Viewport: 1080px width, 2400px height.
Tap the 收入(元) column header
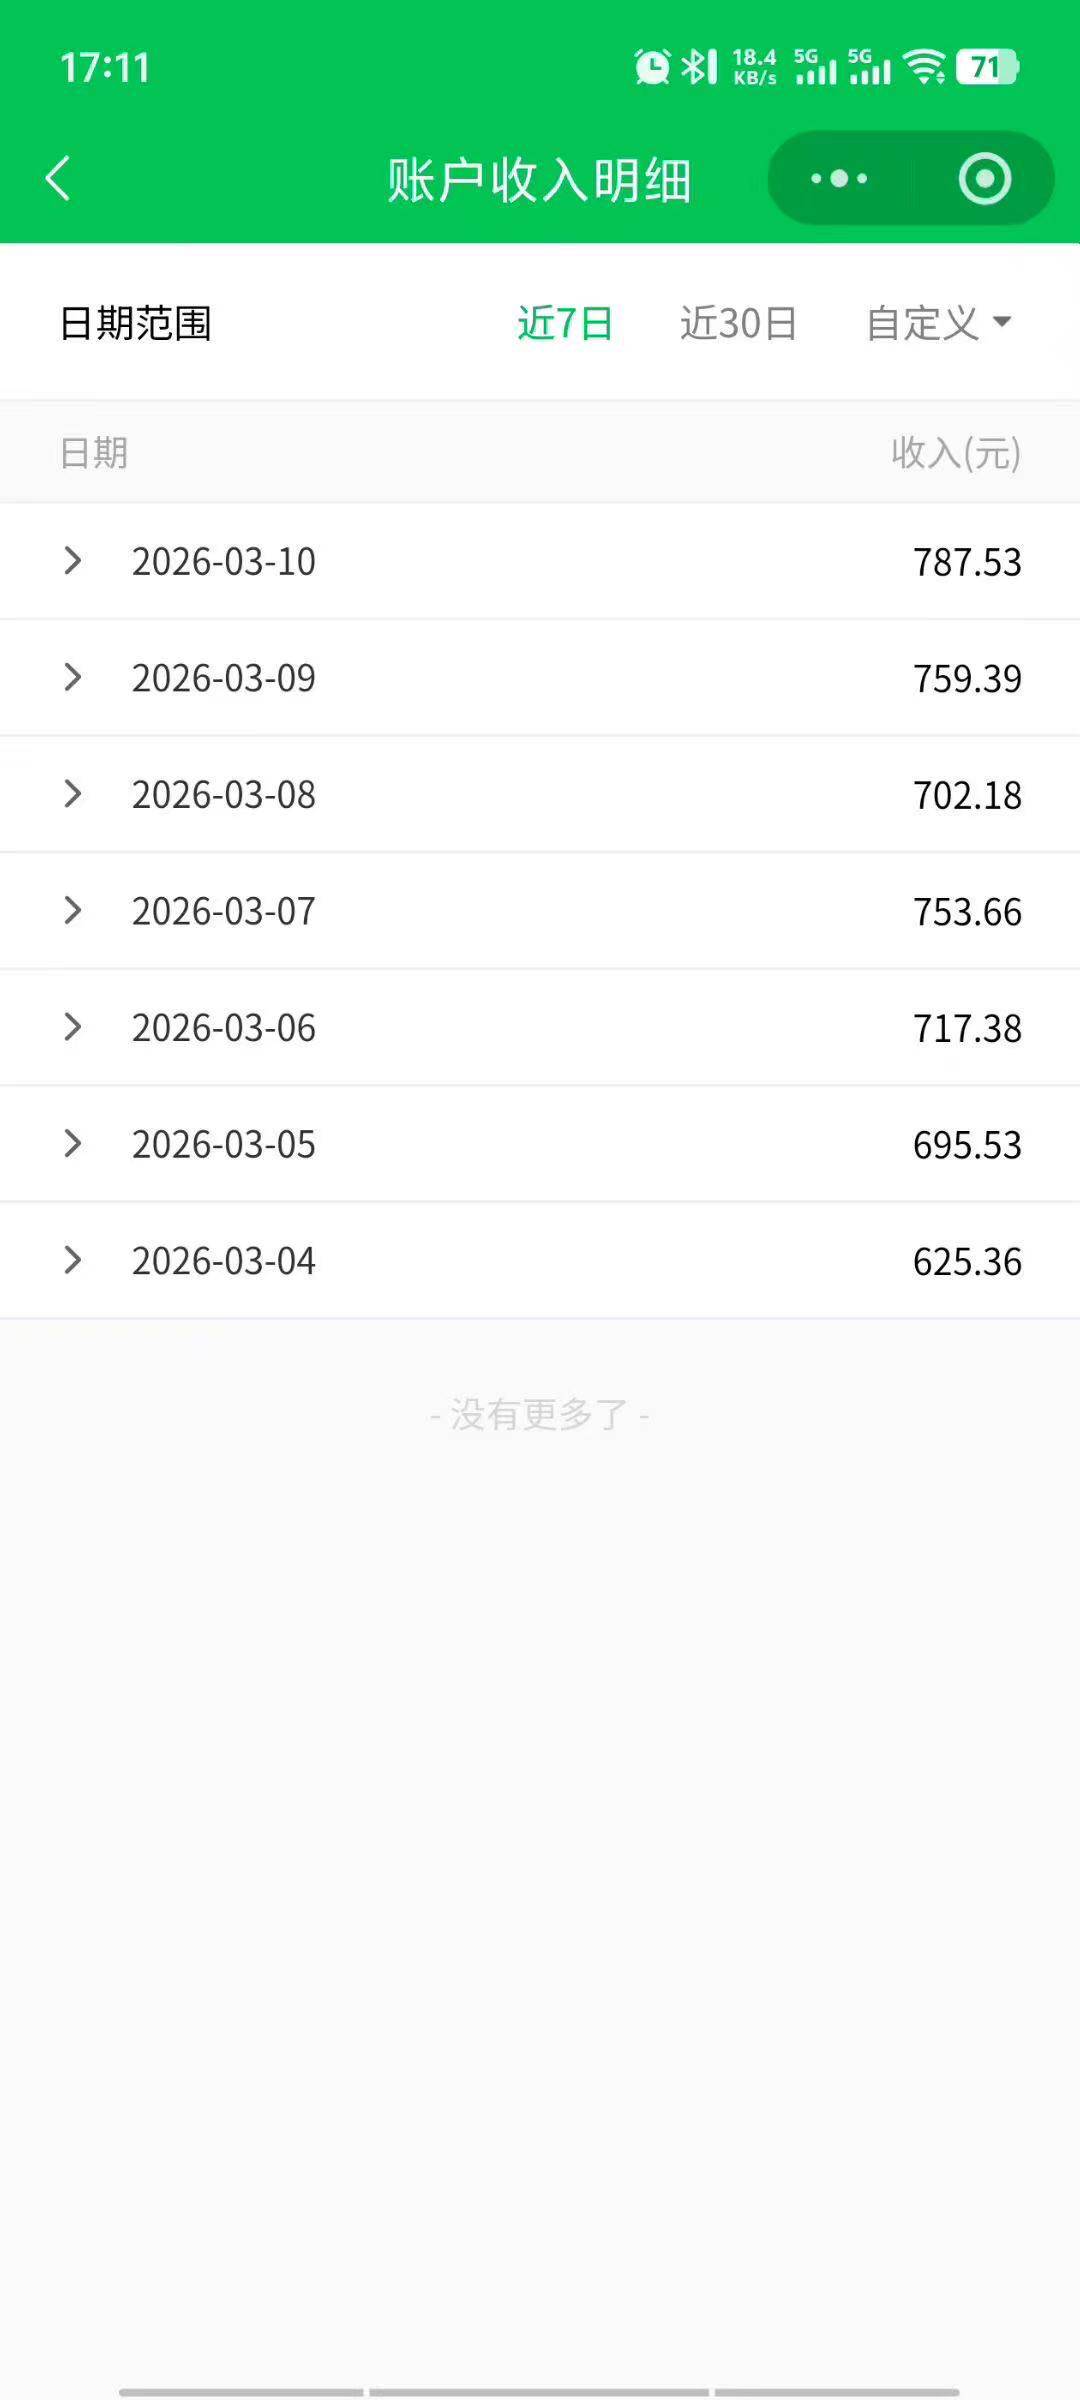coord(955,453)
